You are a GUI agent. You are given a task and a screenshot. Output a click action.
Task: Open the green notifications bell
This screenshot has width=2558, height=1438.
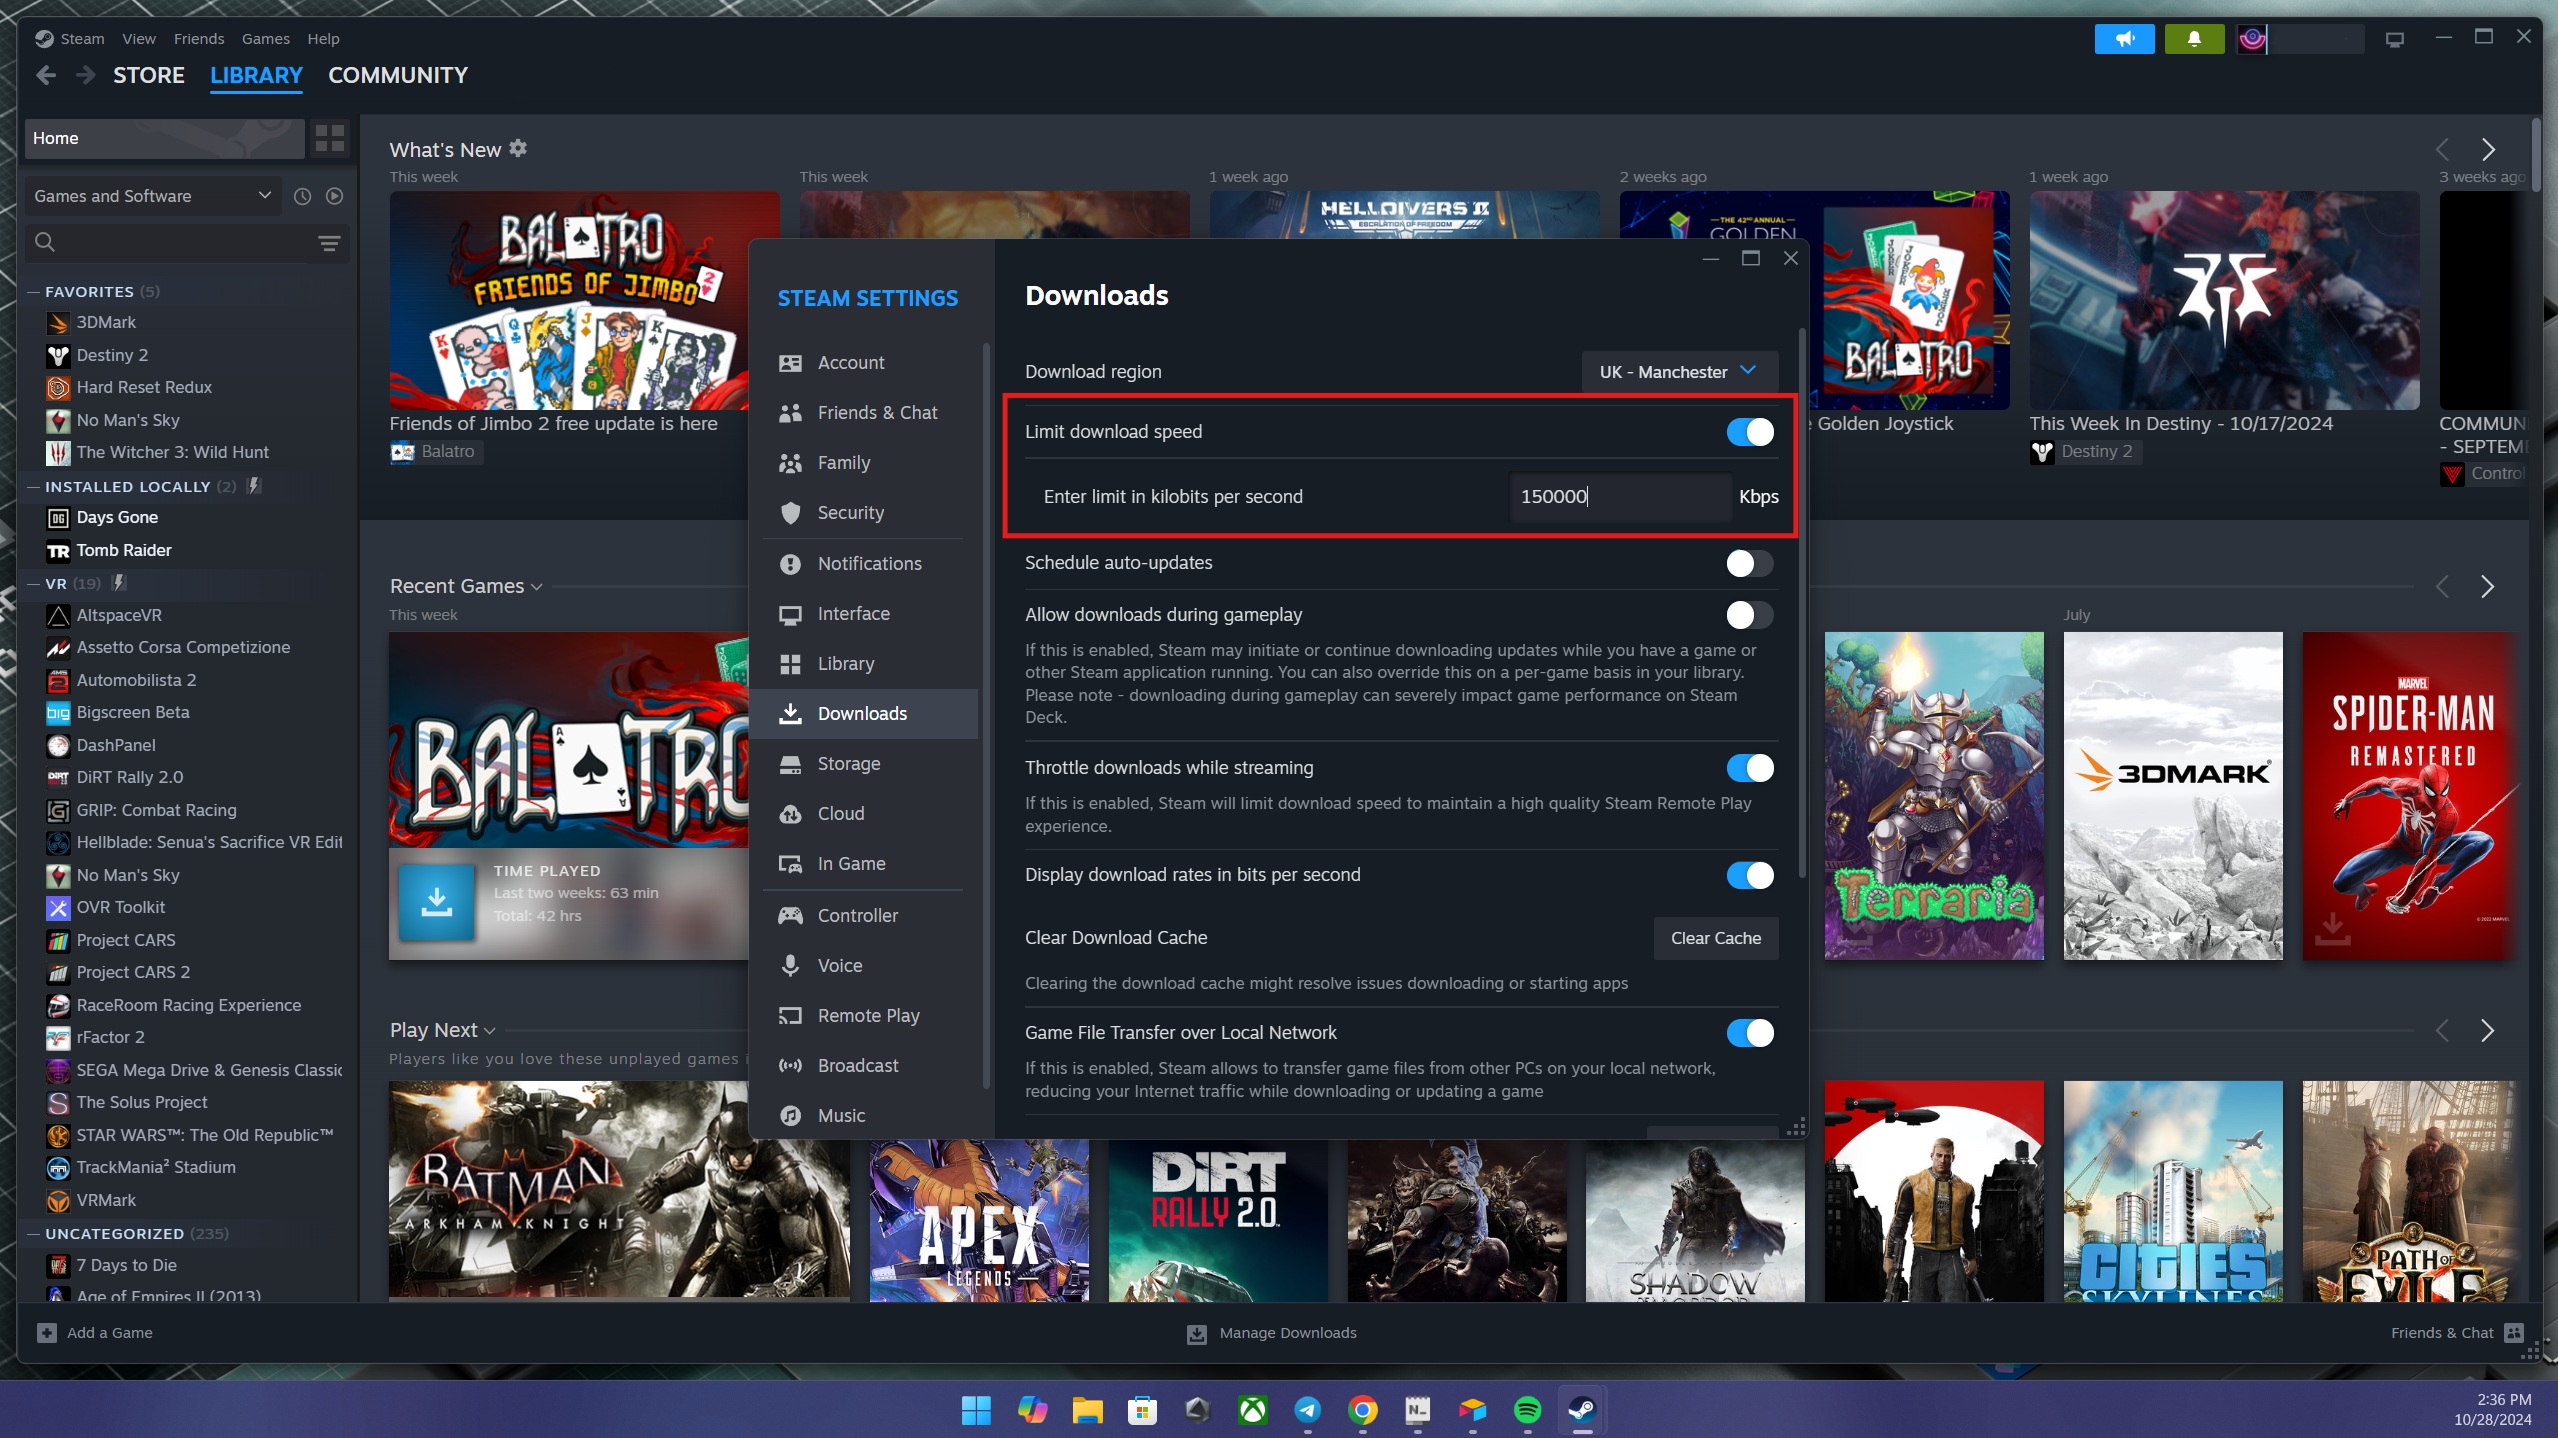pyautogui.click(x=2194, y=39)
